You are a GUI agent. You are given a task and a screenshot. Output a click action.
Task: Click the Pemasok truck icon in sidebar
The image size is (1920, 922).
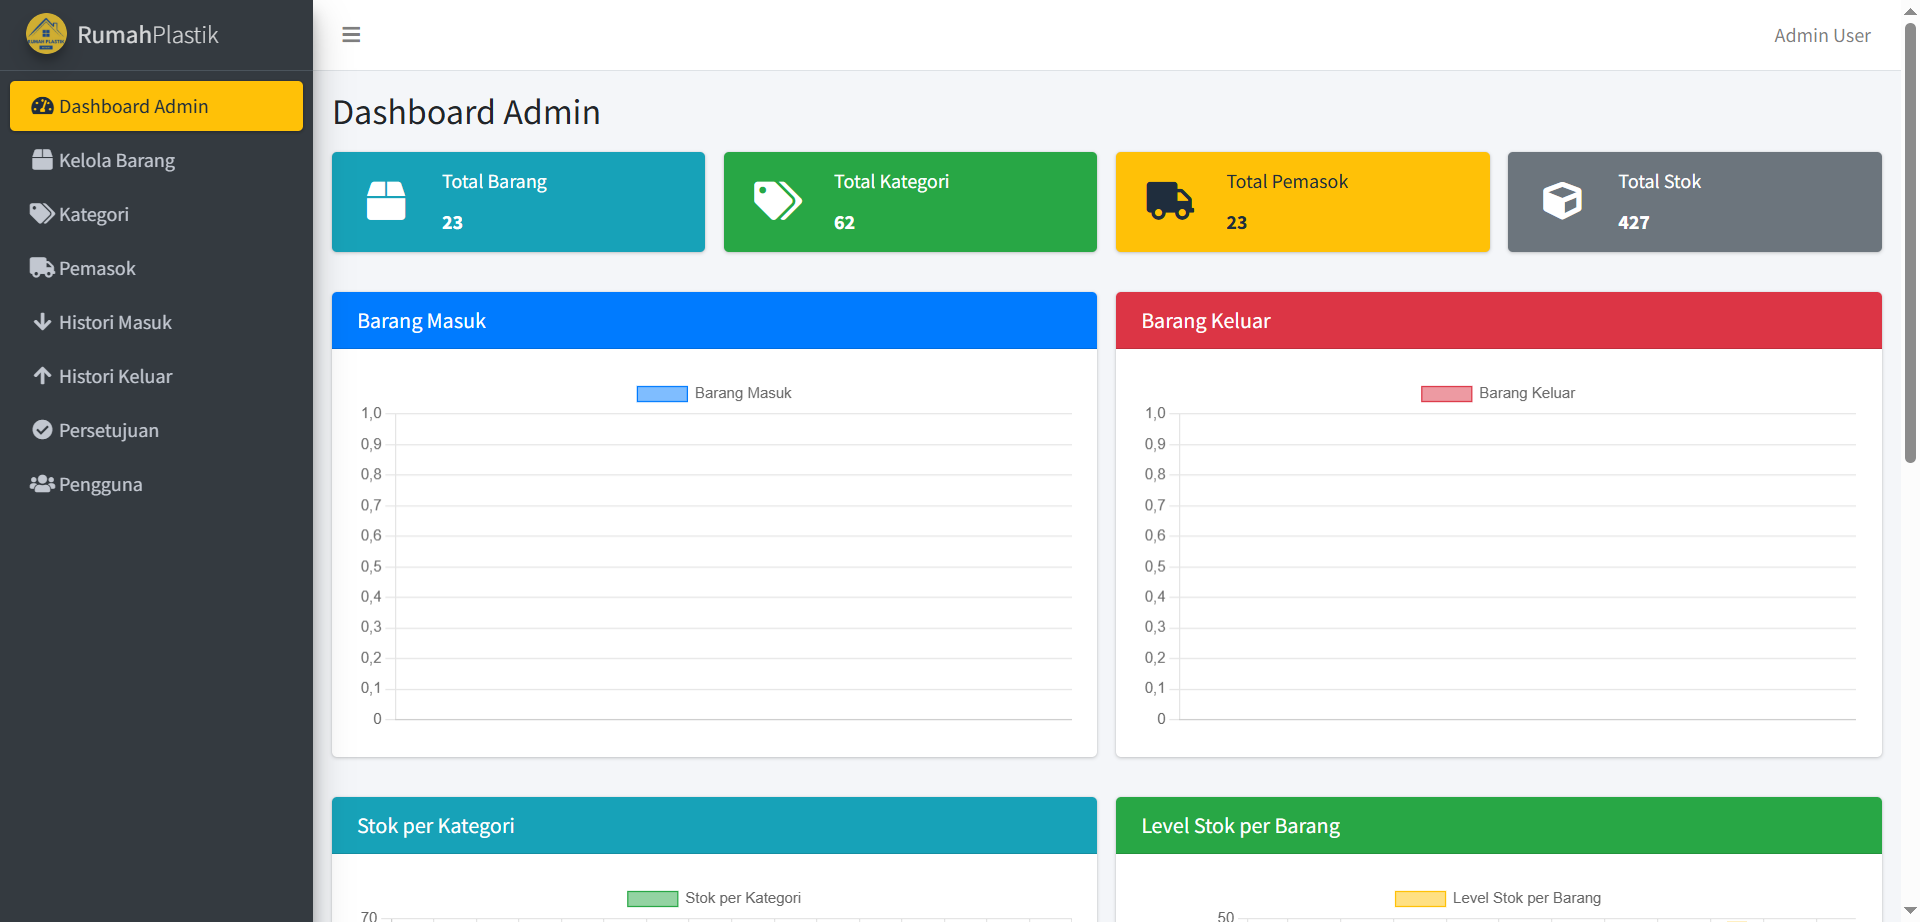(x=42, y=268)
